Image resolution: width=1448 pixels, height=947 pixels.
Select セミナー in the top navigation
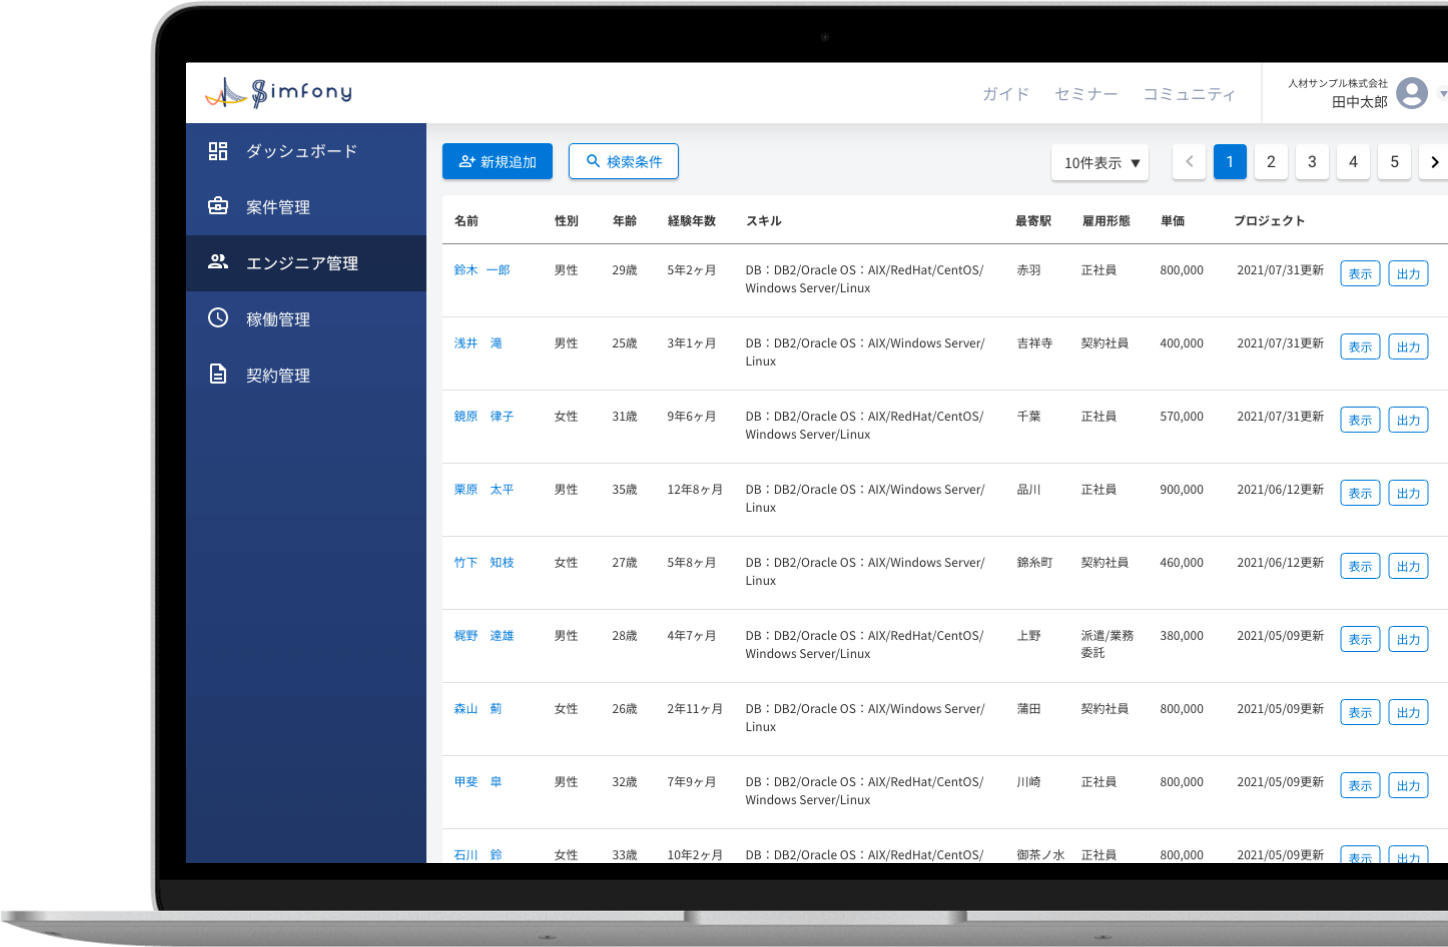point(1086,94)
